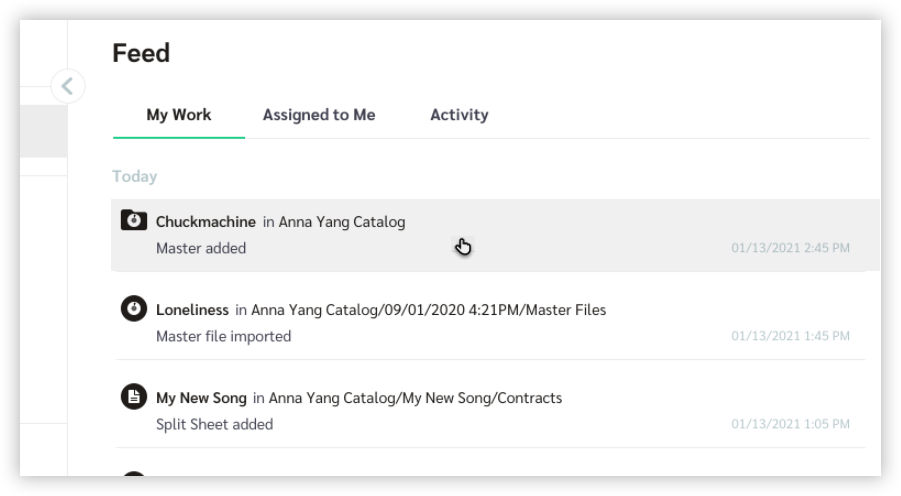Select the Master file imported entry
The image size is (901, 496).
pyautogui.click(x=491, y=323)
